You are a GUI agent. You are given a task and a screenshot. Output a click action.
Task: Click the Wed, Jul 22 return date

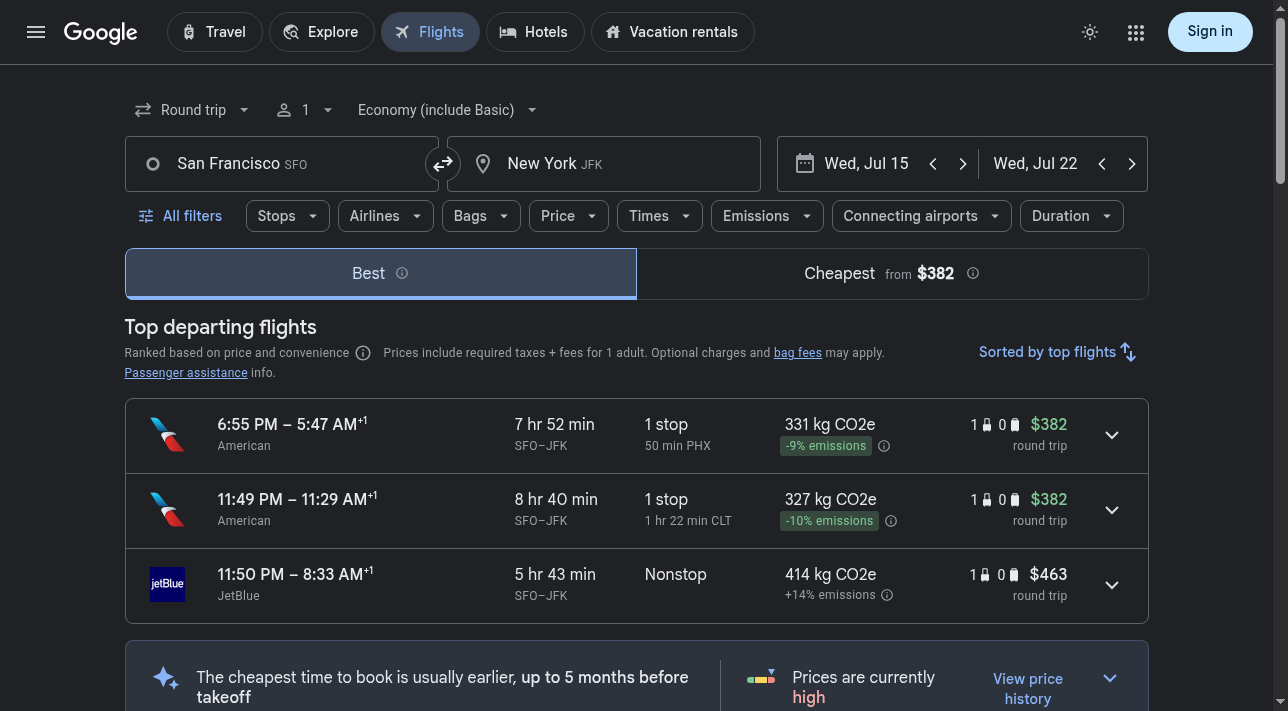pos(1035,164)
